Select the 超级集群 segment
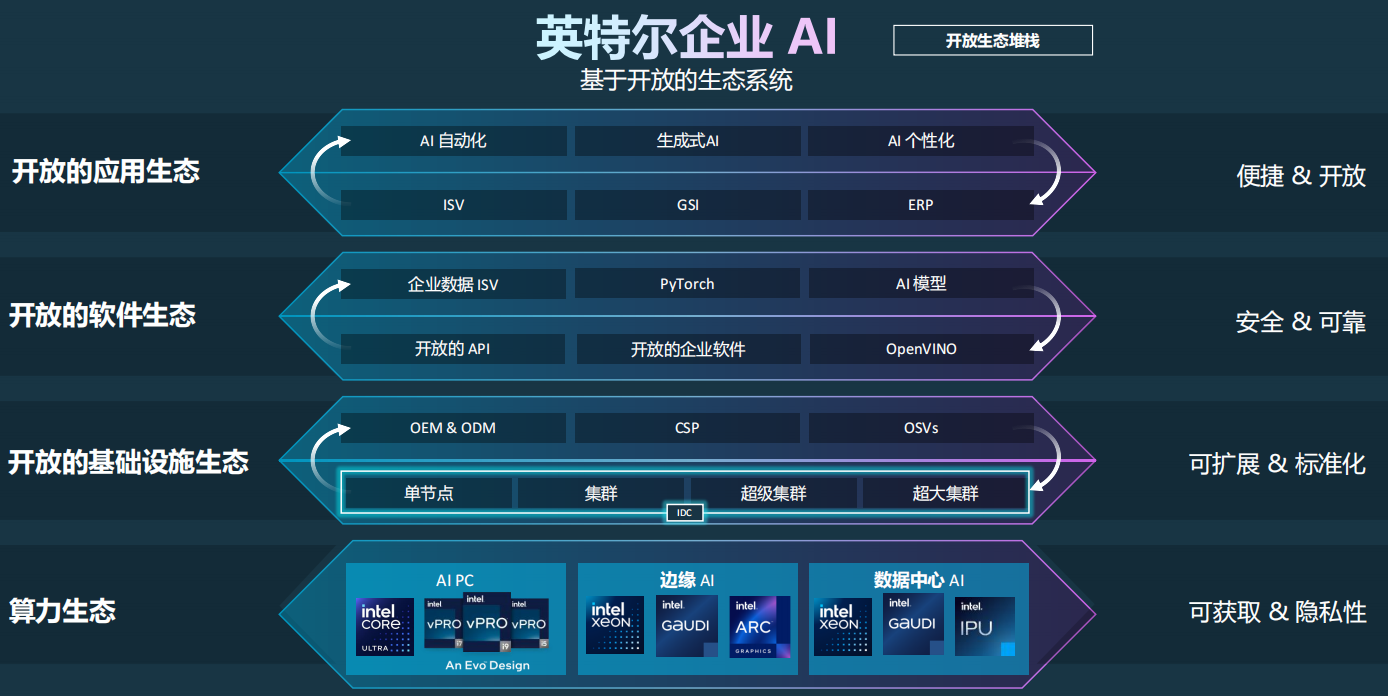Image resolution: width=1388 pixels, height=696 pixels. click(774, 493)
